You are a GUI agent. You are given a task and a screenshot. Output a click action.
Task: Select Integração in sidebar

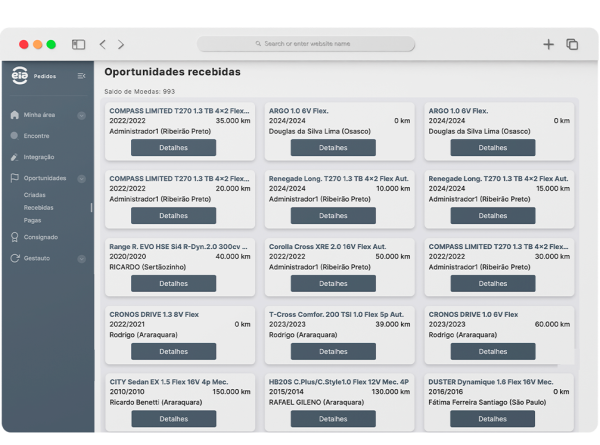(39, 157)
